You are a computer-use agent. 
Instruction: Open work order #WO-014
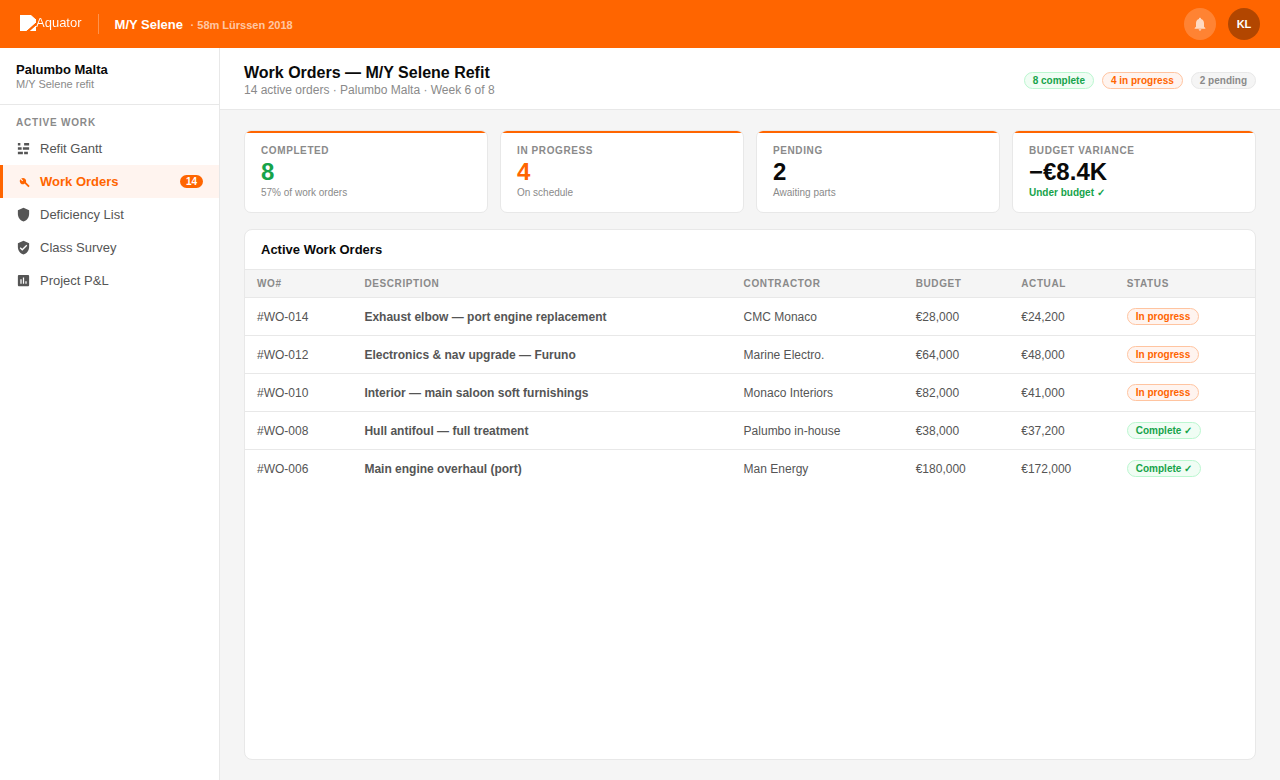(x=283, y=317)
